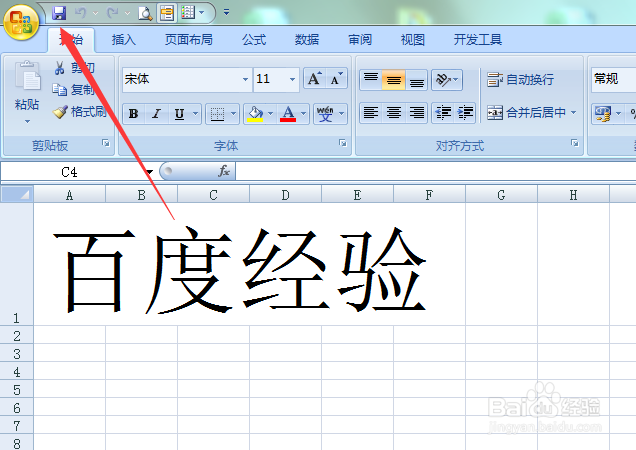Viewport: 636px width, 450px height.
Task: Click the 合并后居中 merge button
Action: (526, 112)
